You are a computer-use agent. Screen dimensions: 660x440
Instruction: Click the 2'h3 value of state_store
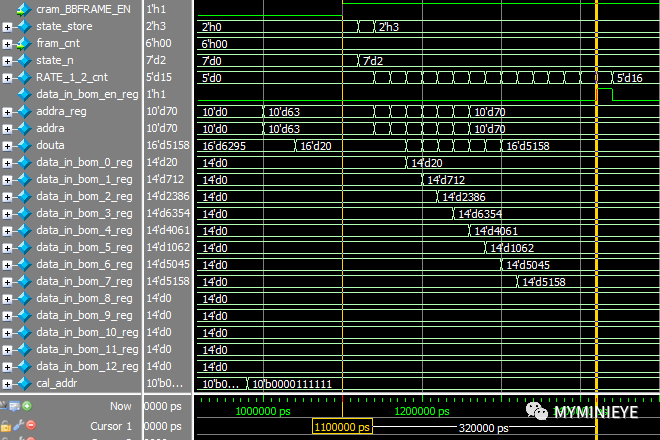(156, 26)
